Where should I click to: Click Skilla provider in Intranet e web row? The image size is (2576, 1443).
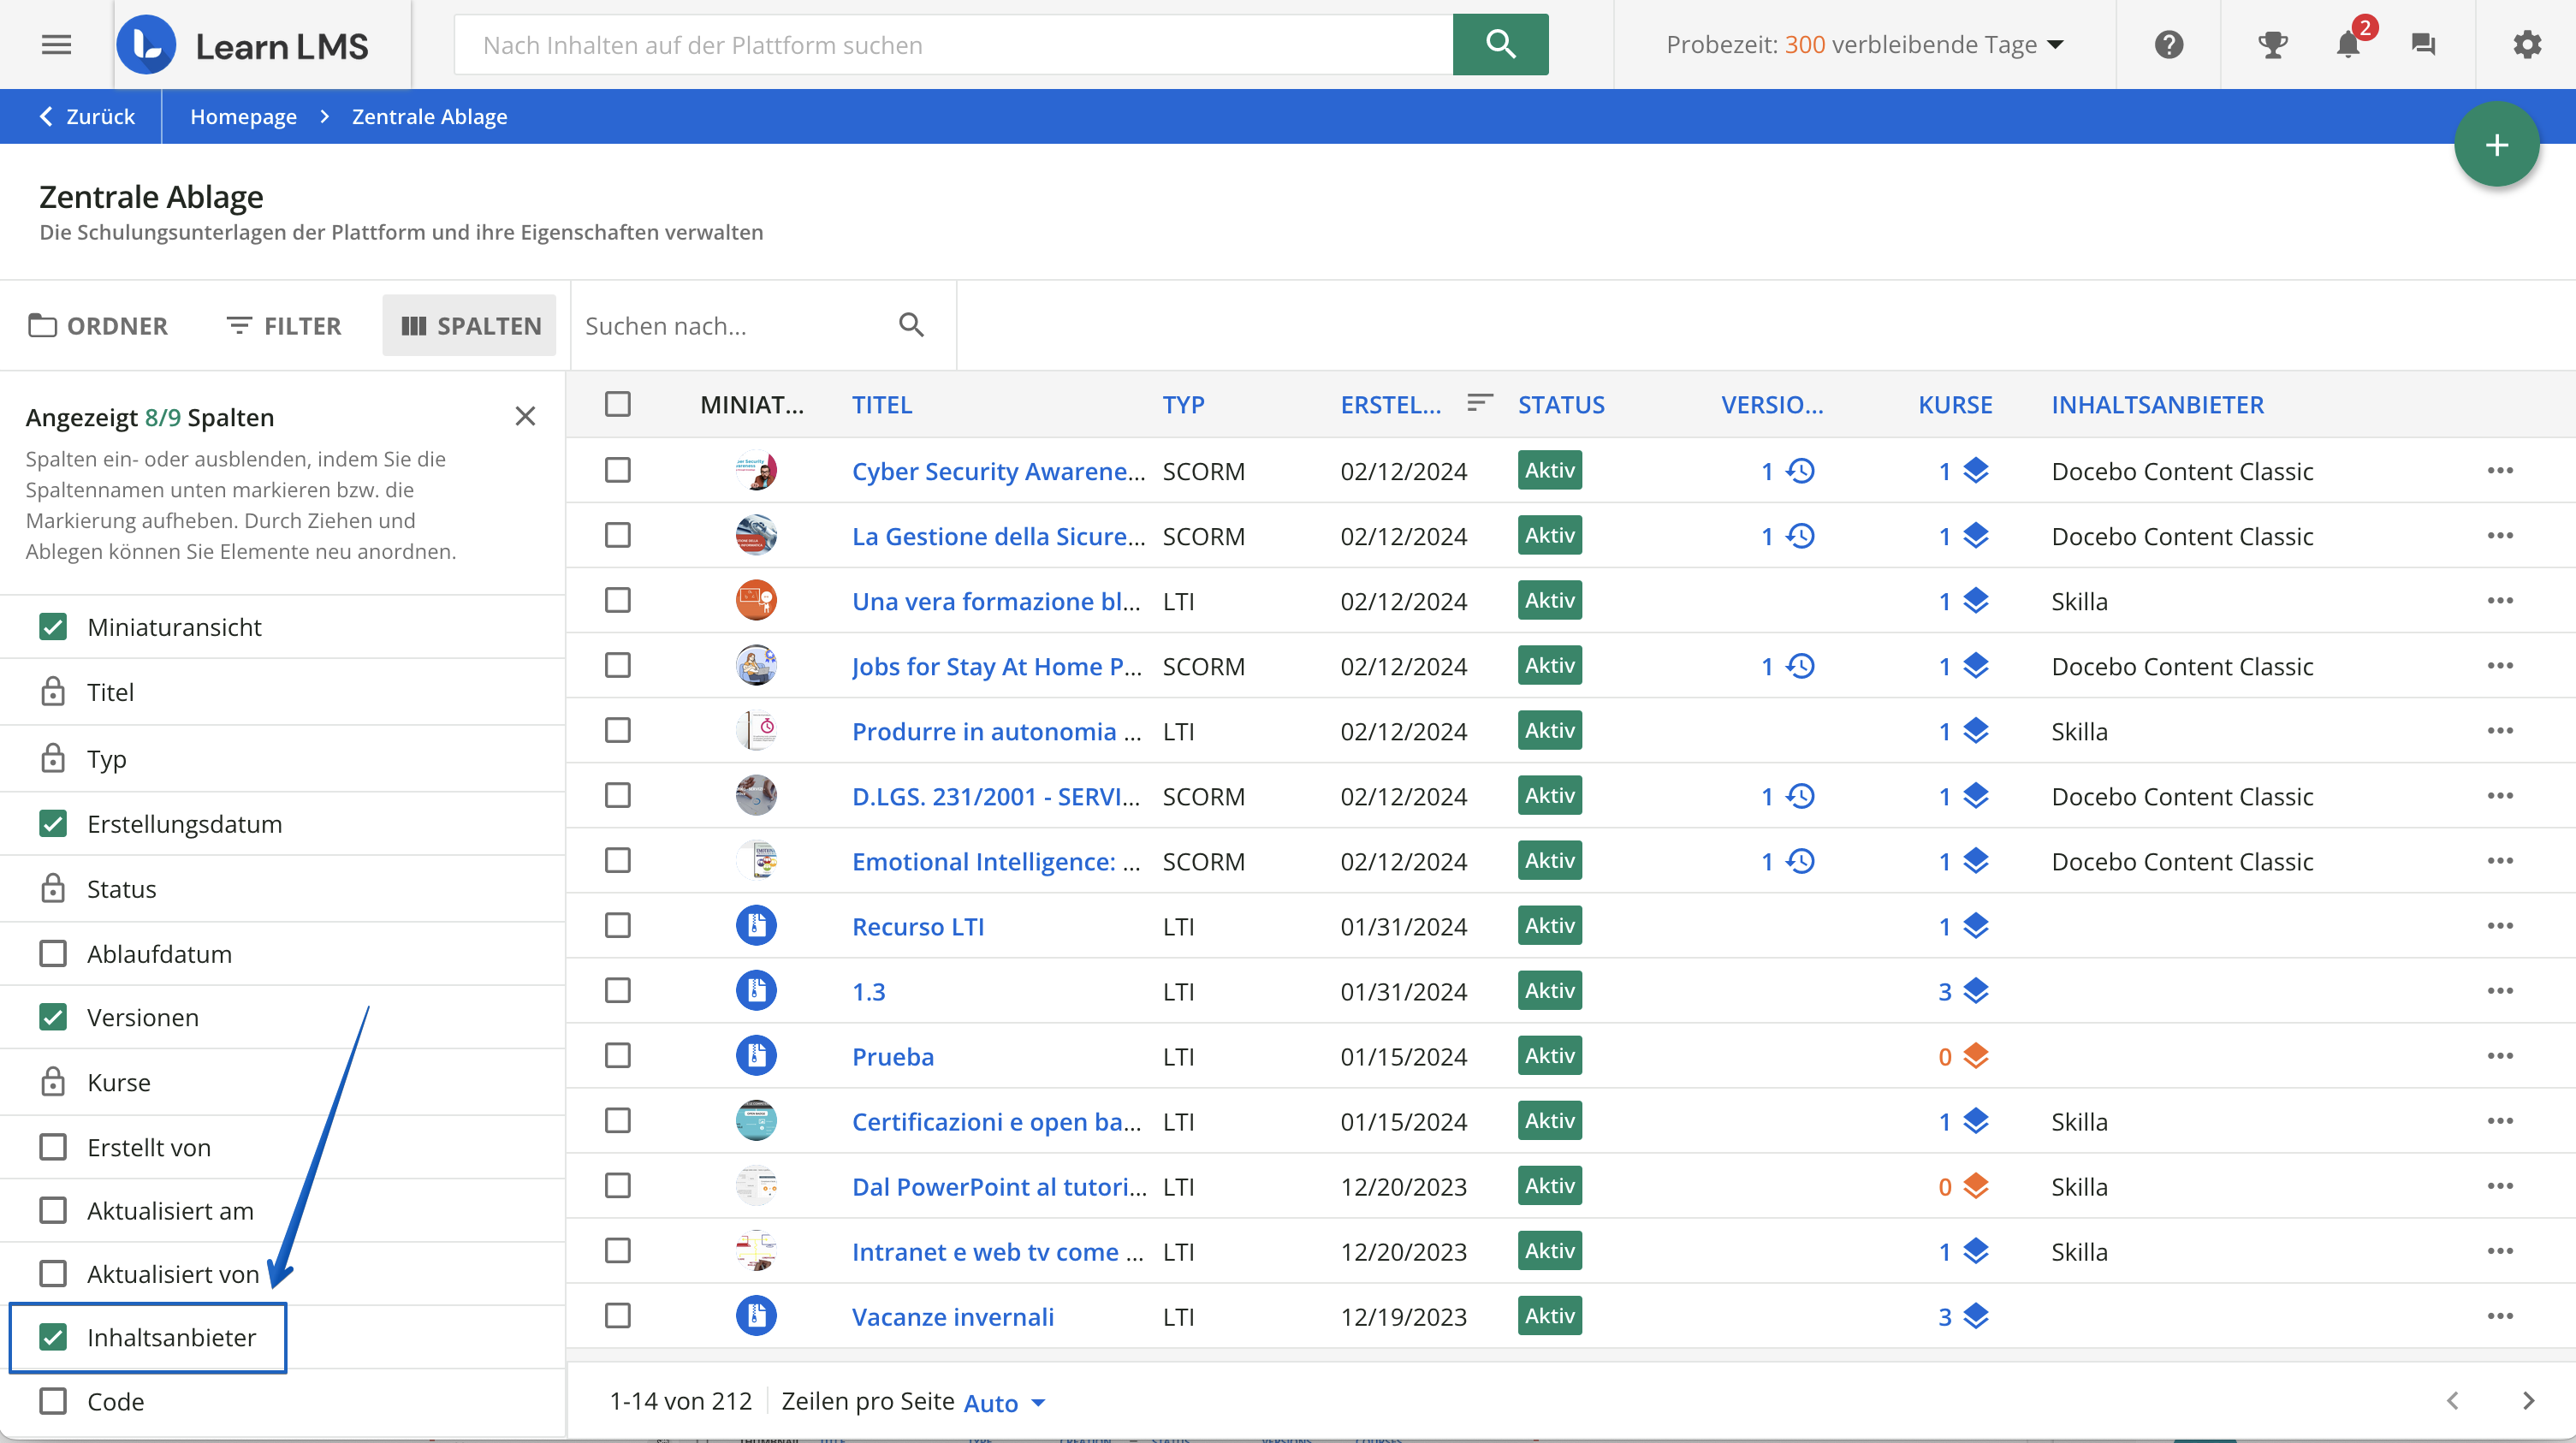click(x=2078, y=1251)
